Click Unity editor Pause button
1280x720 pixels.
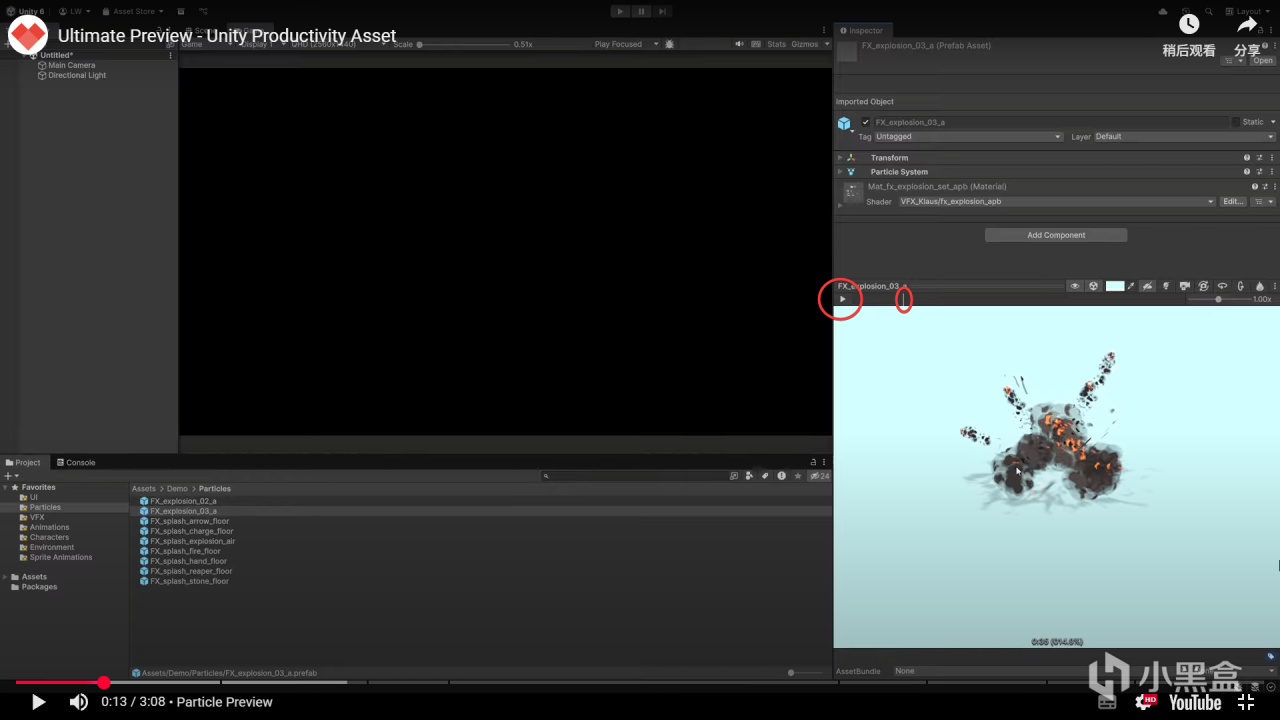(x=641, y=12)
